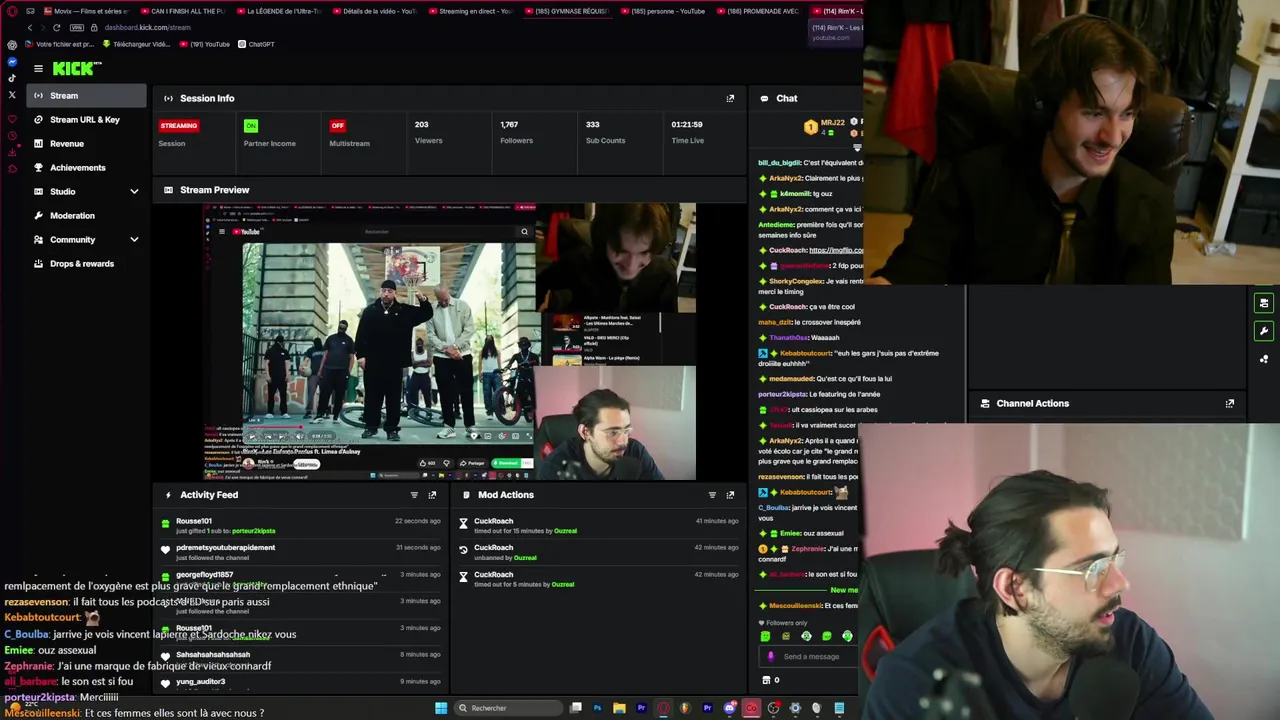Select Stream in the sidebar

88,96
